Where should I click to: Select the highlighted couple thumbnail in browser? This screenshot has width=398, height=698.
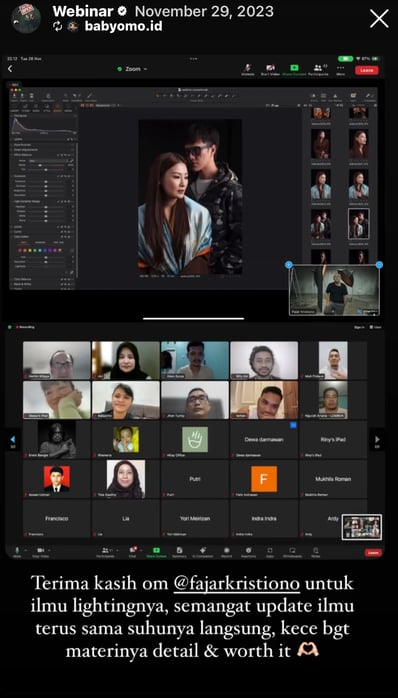click(x=358, y=224)
